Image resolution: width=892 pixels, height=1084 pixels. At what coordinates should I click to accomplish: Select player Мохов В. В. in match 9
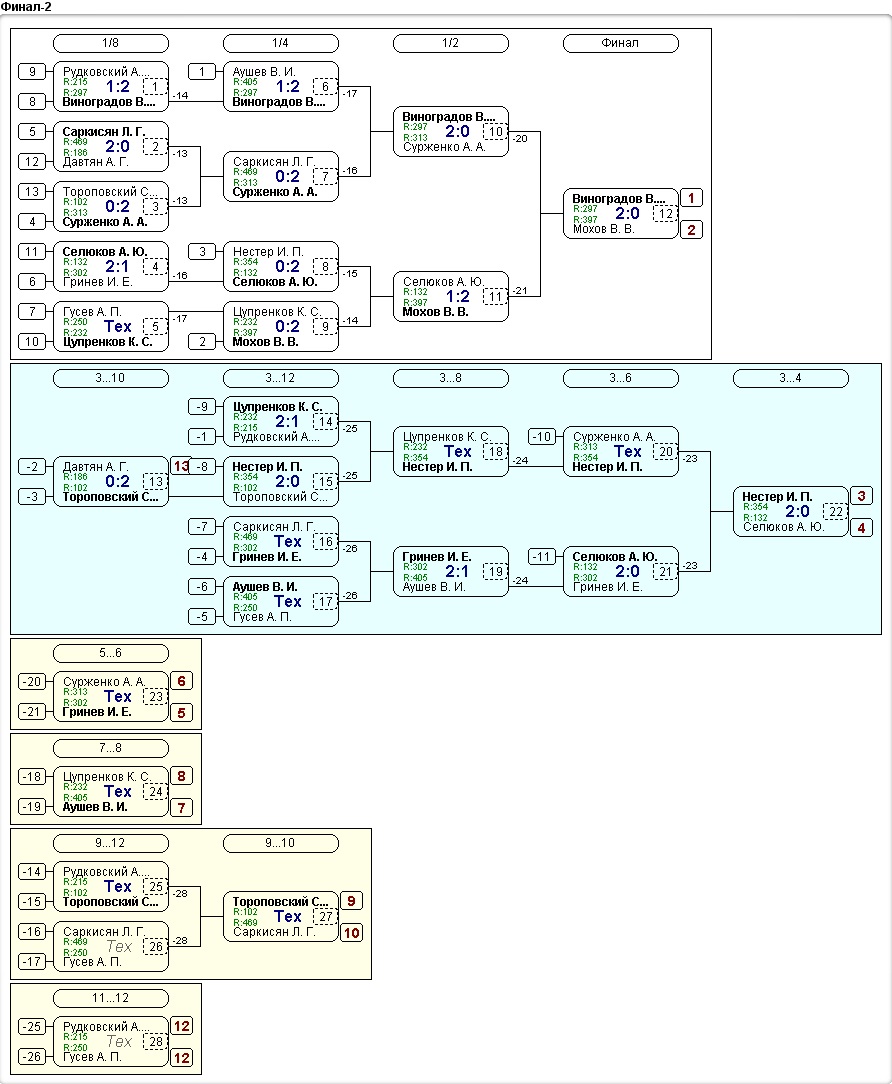[x=266, y=342]
